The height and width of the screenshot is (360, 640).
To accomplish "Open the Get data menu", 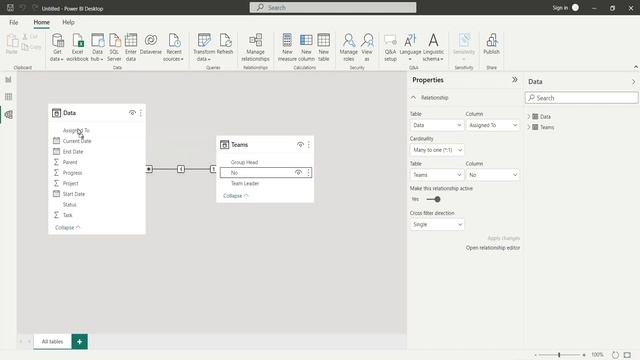I will (57, 47).
